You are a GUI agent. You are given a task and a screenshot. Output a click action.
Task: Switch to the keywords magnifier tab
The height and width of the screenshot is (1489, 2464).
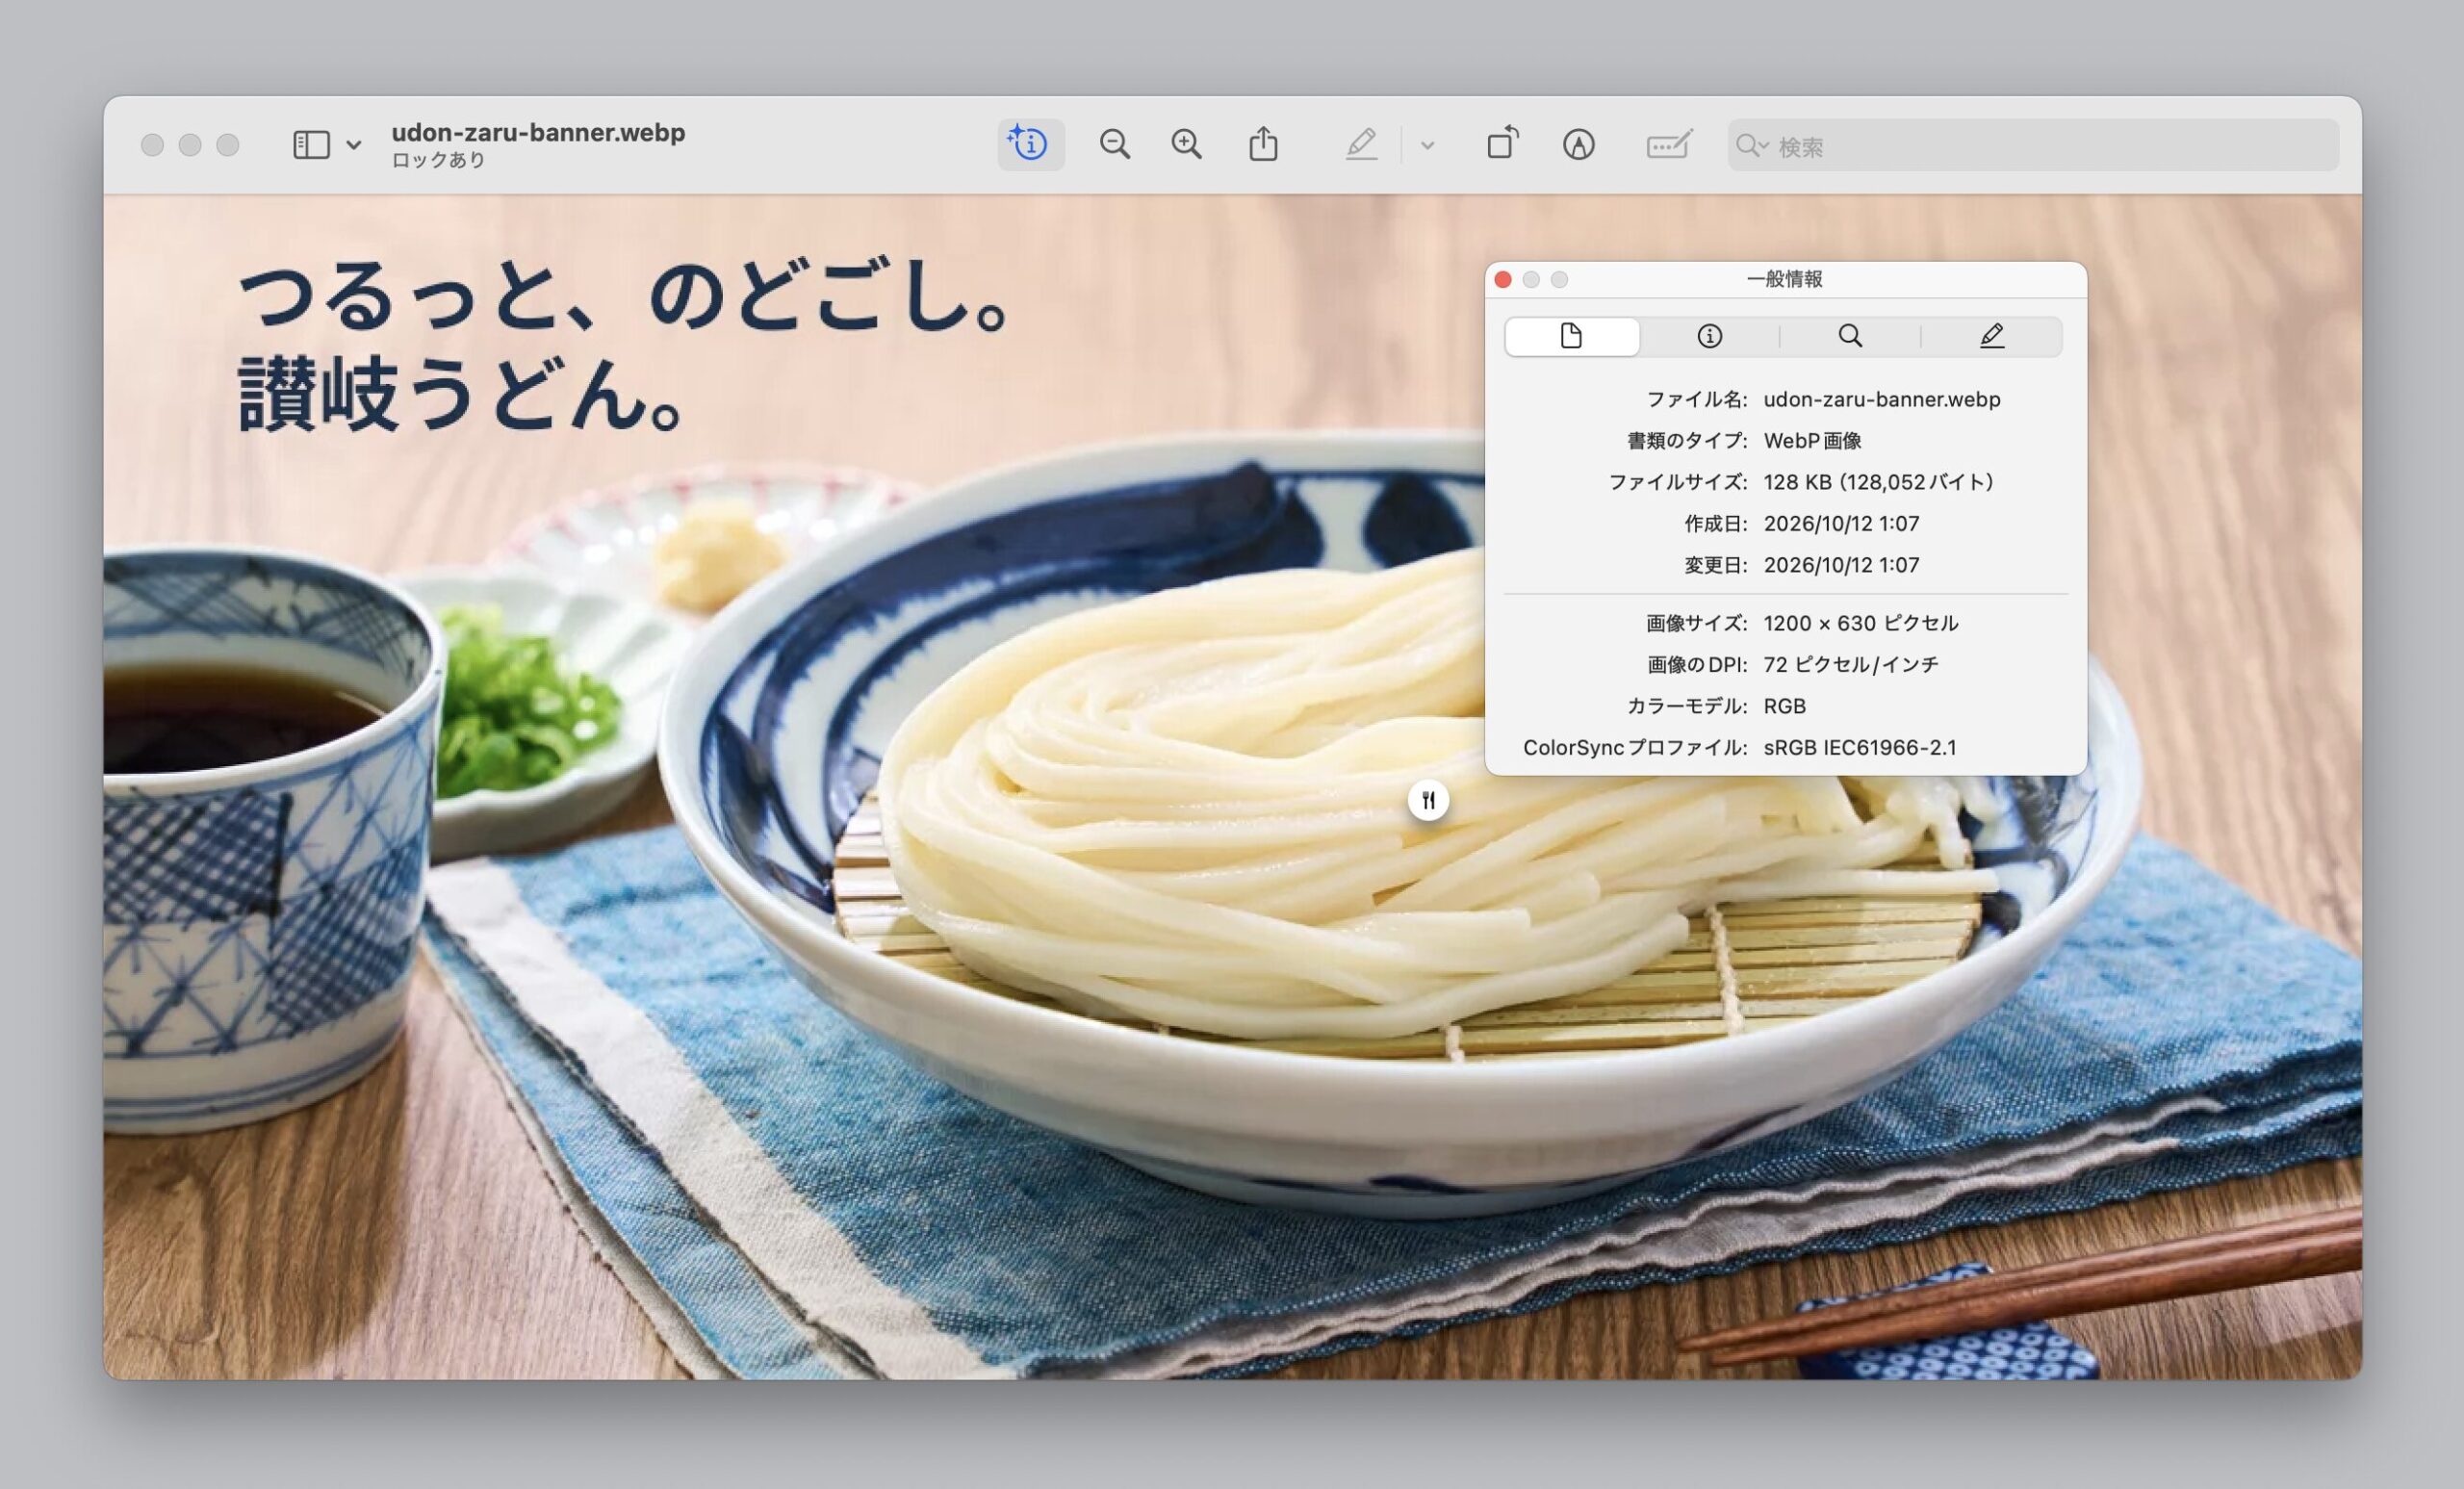[1850, 336]
